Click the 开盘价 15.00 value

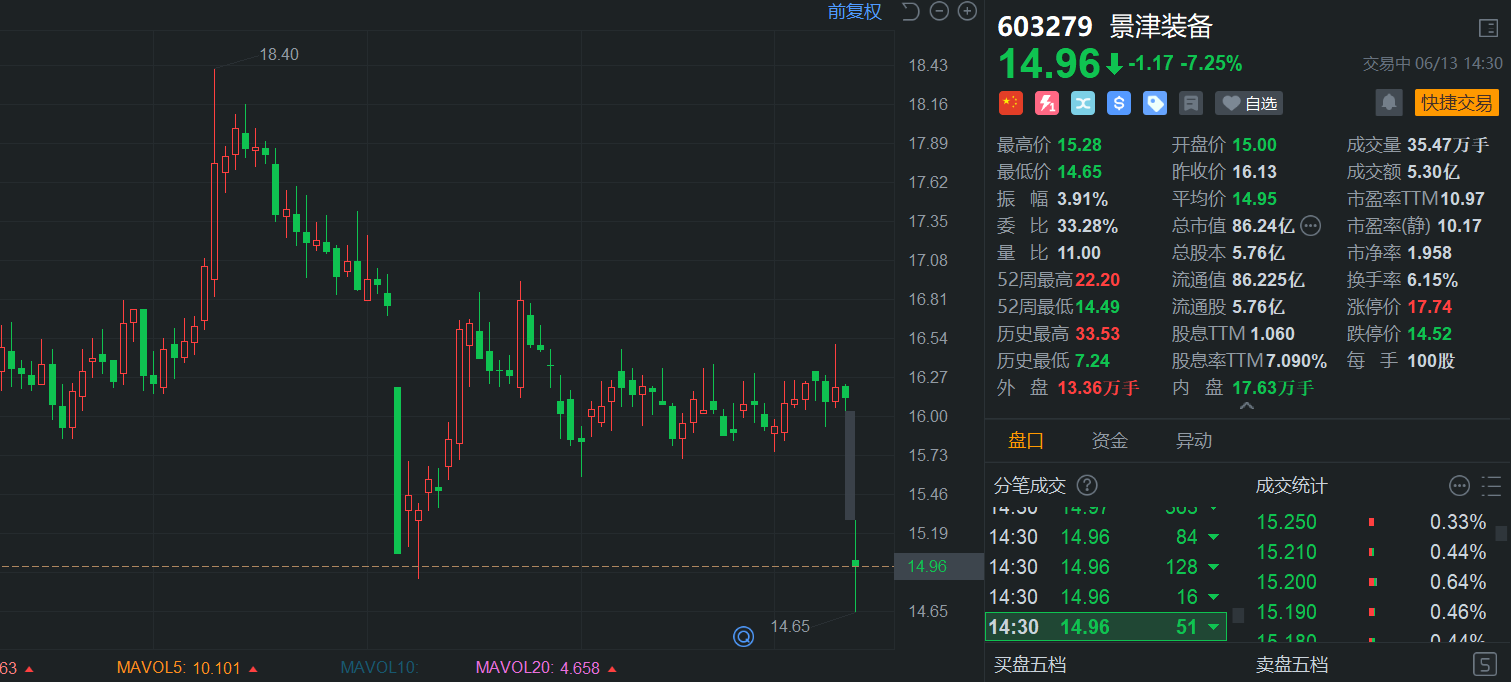click(x=1254, y=145)
